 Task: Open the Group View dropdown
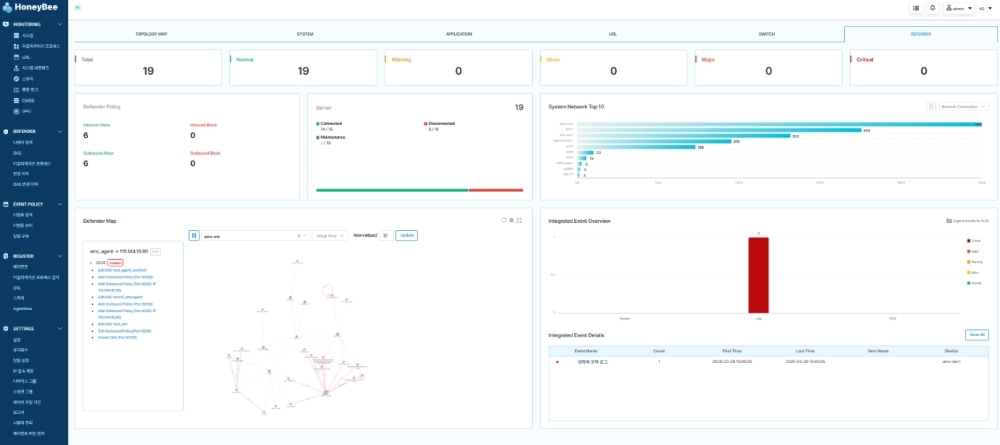tap(330, 235)
